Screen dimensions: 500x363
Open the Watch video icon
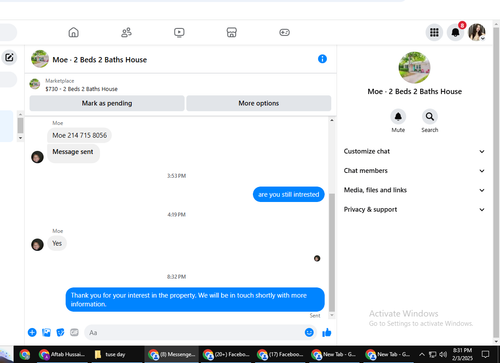click(179, 32)
